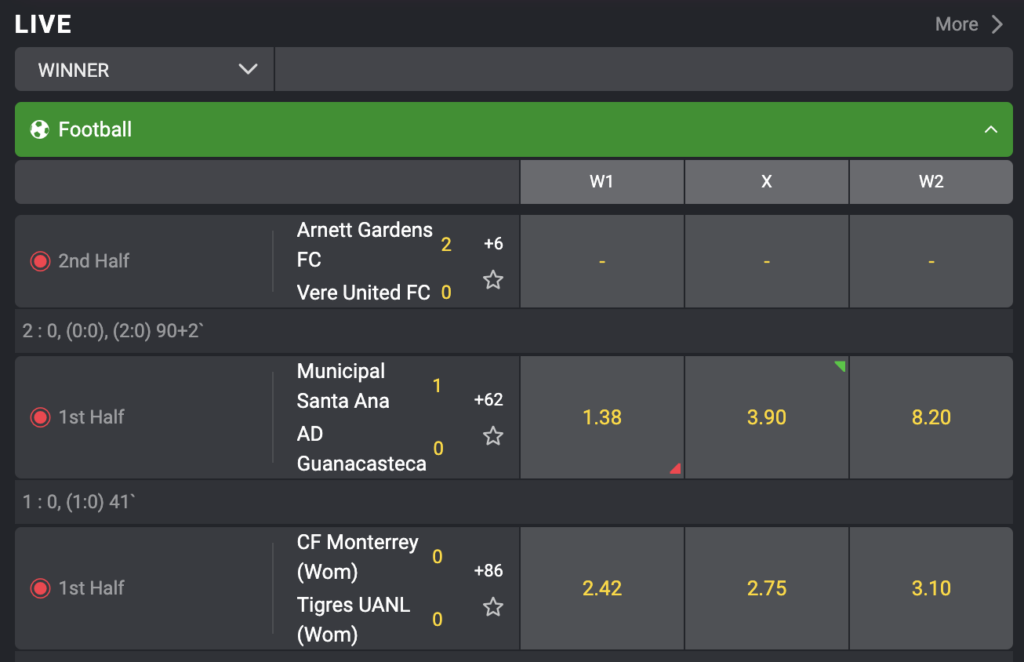The image size is (1024, 662).
Task: Select the 8.20 W2 odds for AD Guanacasteca
Action: click(x=931, y=417)
